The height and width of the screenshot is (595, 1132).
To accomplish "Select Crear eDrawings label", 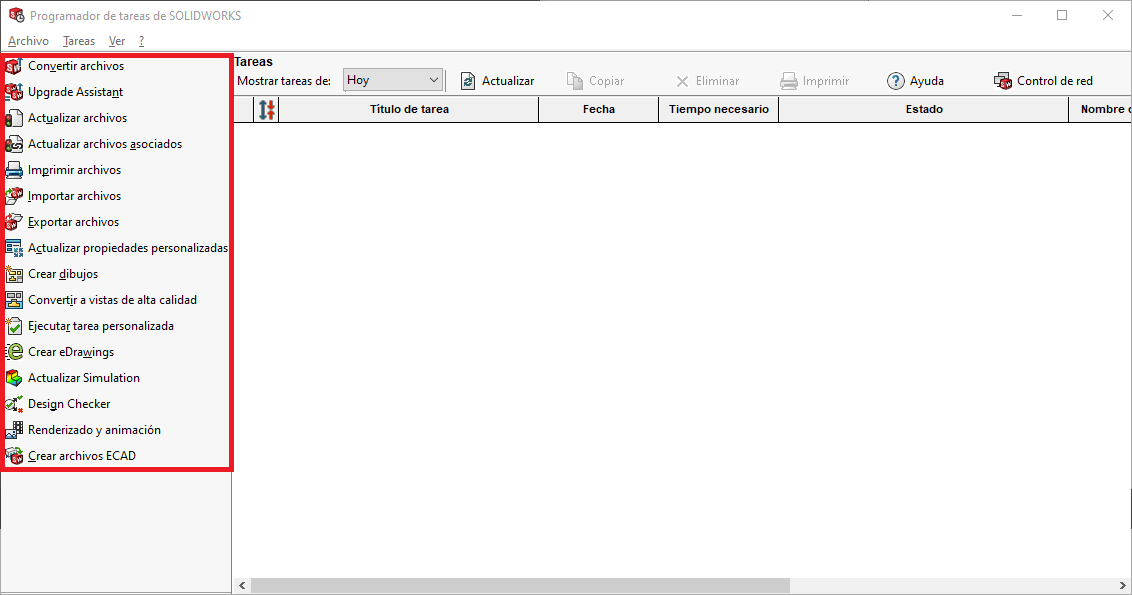I will [71, 352].
